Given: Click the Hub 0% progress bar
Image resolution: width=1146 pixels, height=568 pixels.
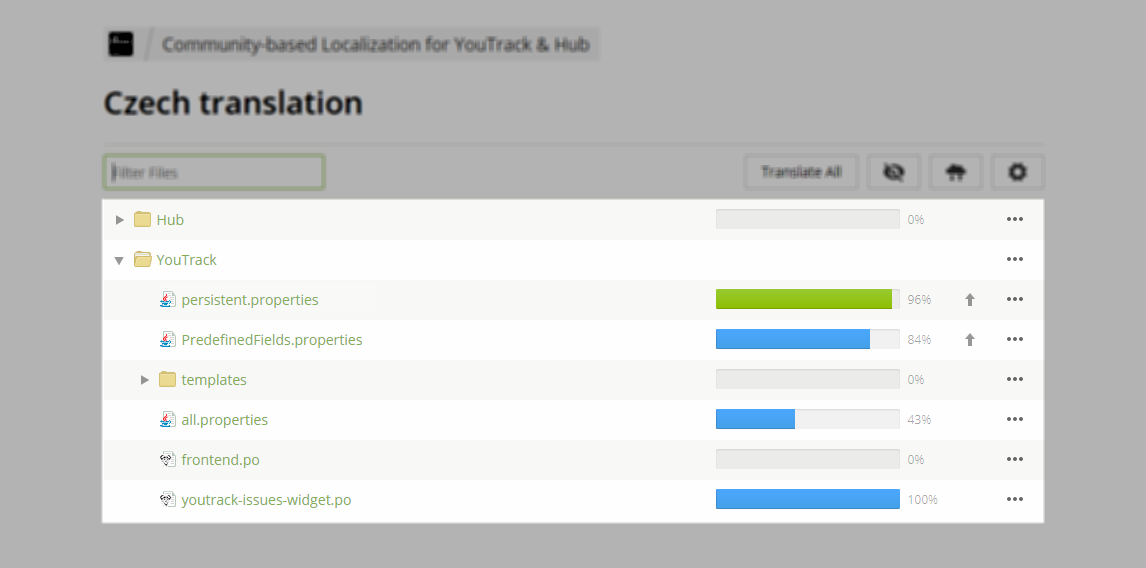Looking at the screenshot, I should tap(808, 219).
